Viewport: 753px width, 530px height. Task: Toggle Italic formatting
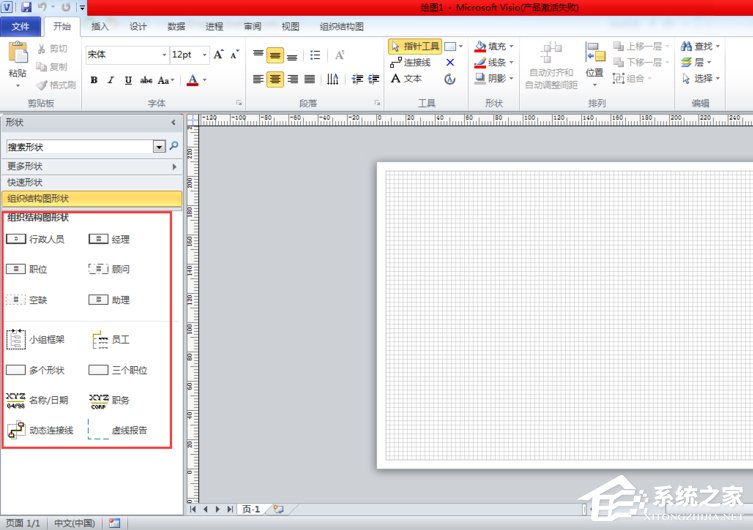tap(111, 80)
